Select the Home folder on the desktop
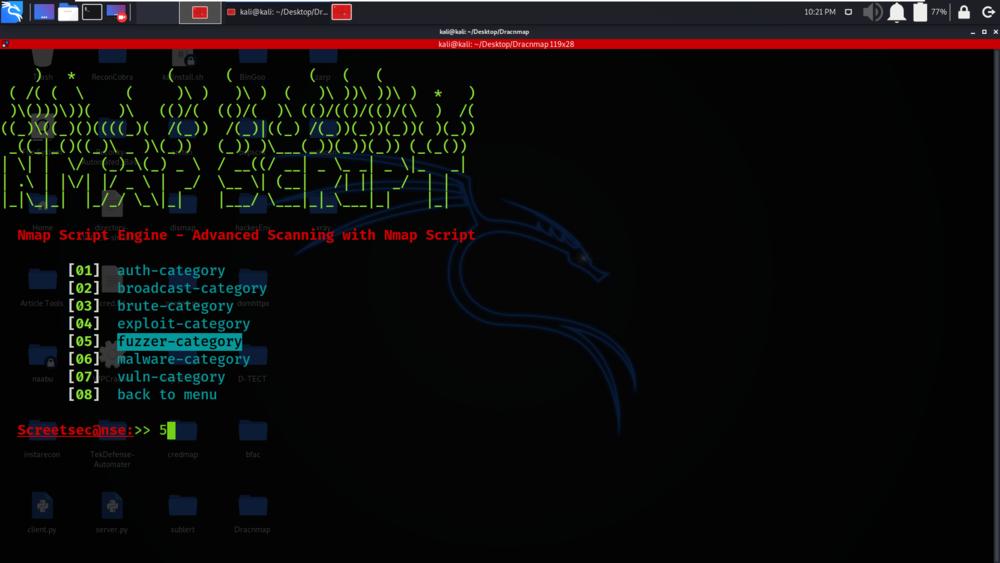This screenshot has width=1000, height=563. click(42, 212)
